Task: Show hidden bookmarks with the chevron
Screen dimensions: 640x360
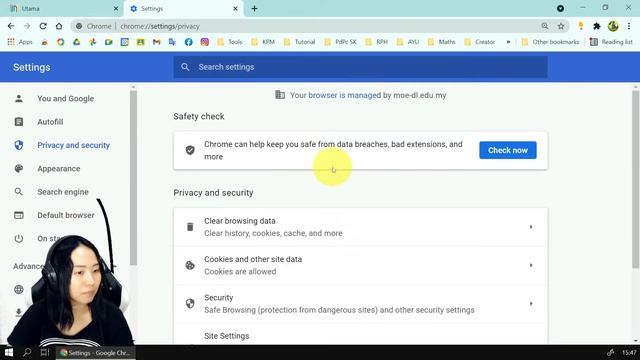Action: (x=508, y=42)
